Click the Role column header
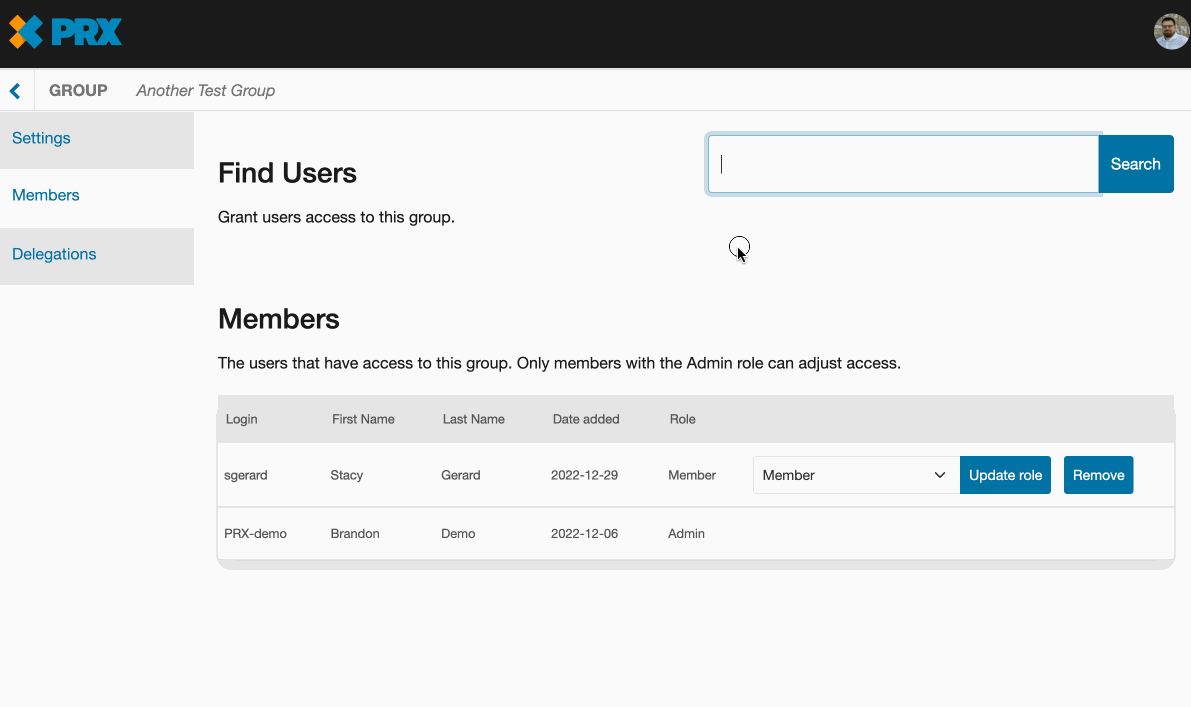Viewport: 1191px width, 707px height. click(683, 419)
